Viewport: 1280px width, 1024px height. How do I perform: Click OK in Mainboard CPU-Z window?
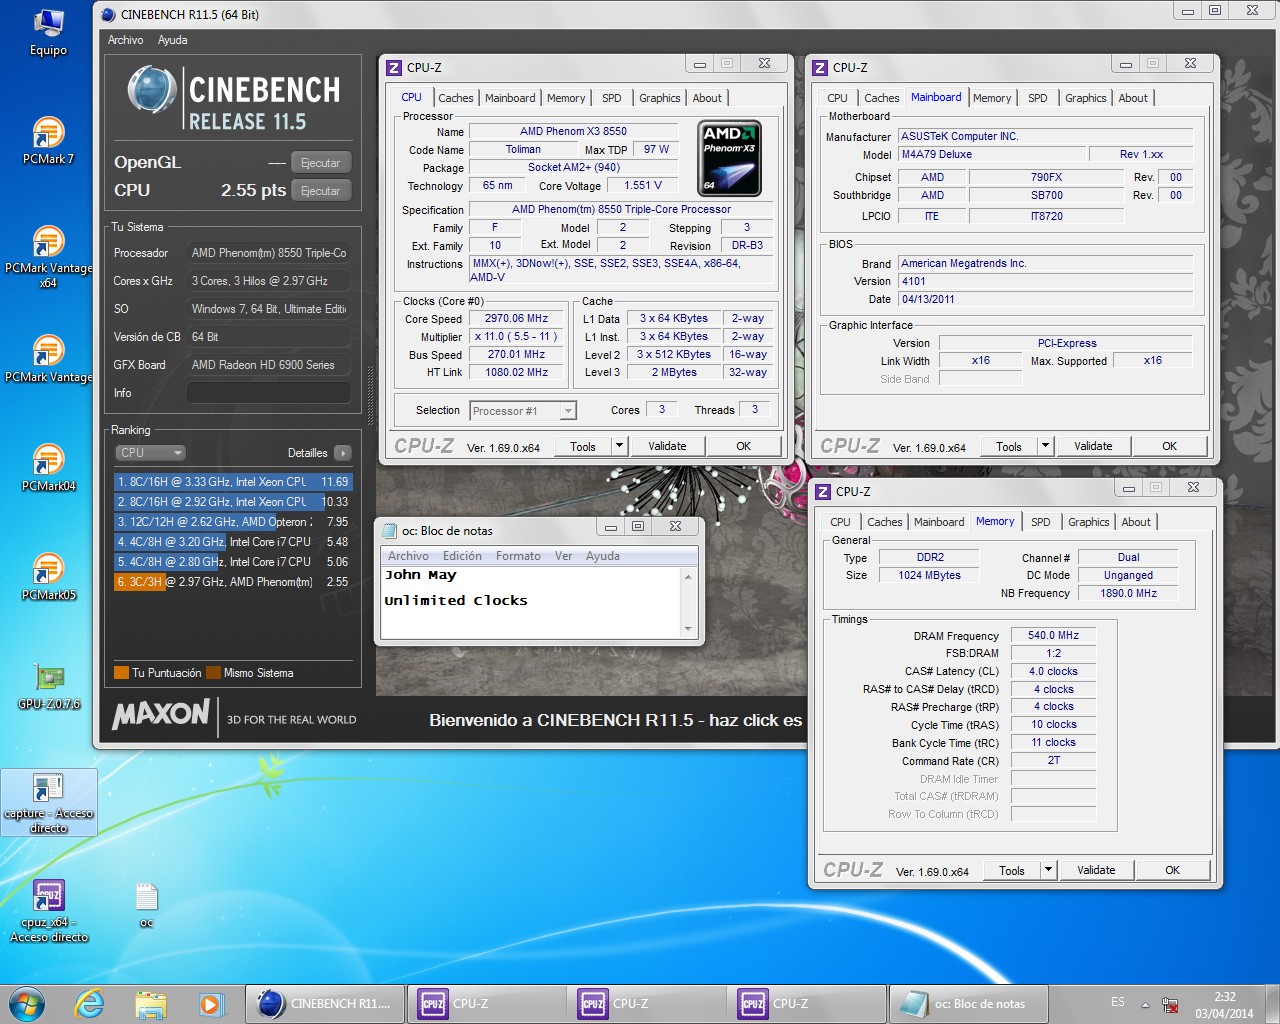[x=1169, y=446]
